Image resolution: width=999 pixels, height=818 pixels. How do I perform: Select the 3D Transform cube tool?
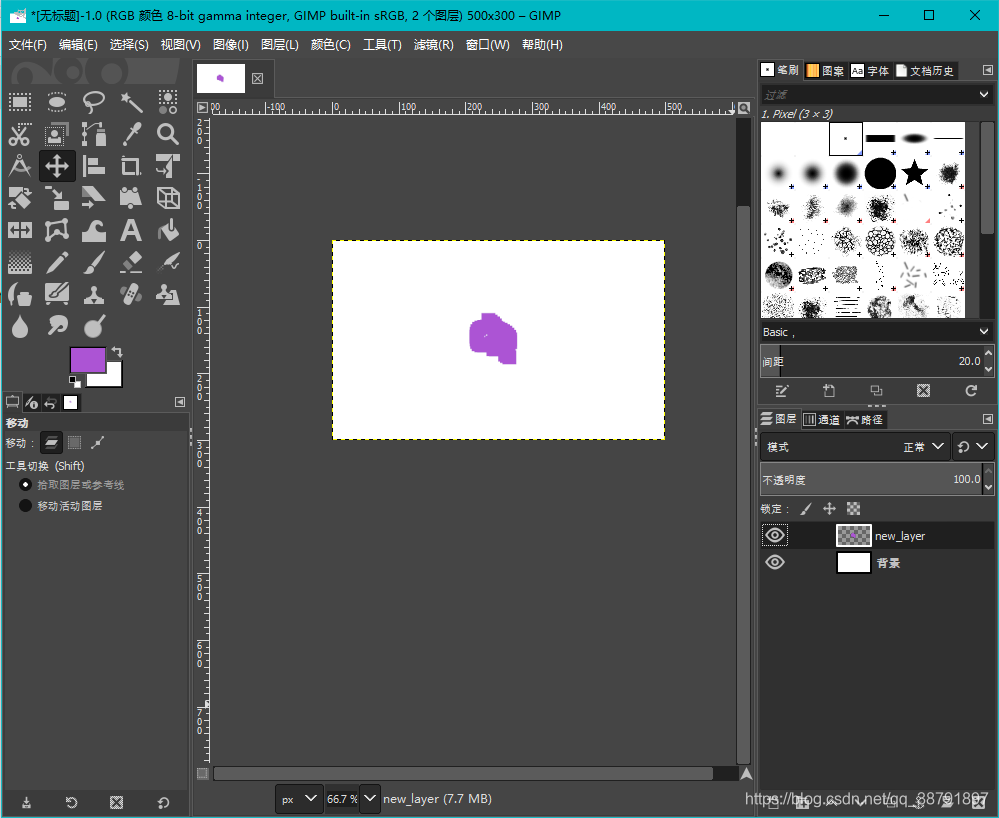[x=168, y=198]
